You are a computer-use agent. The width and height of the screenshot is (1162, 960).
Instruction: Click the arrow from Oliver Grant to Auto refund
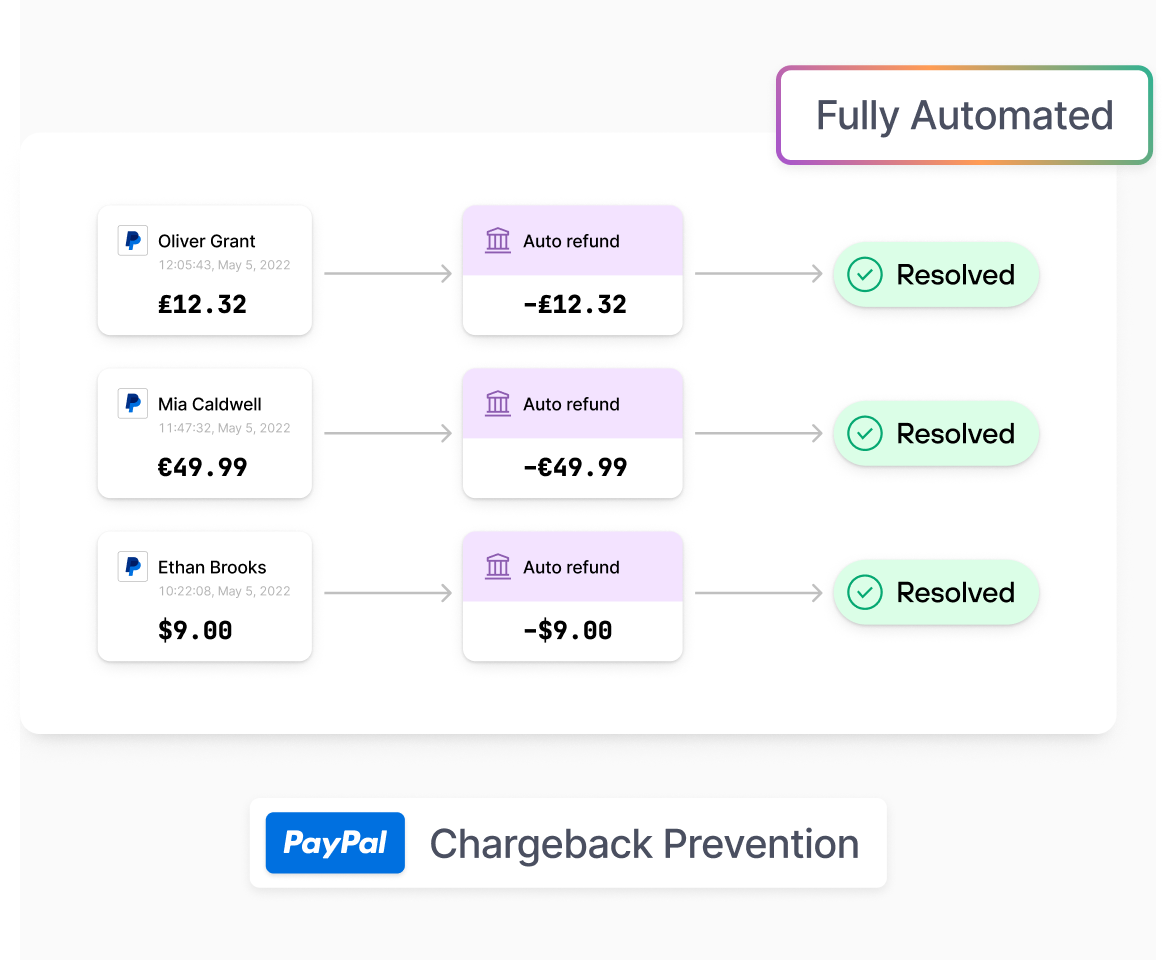coord(388,274)
